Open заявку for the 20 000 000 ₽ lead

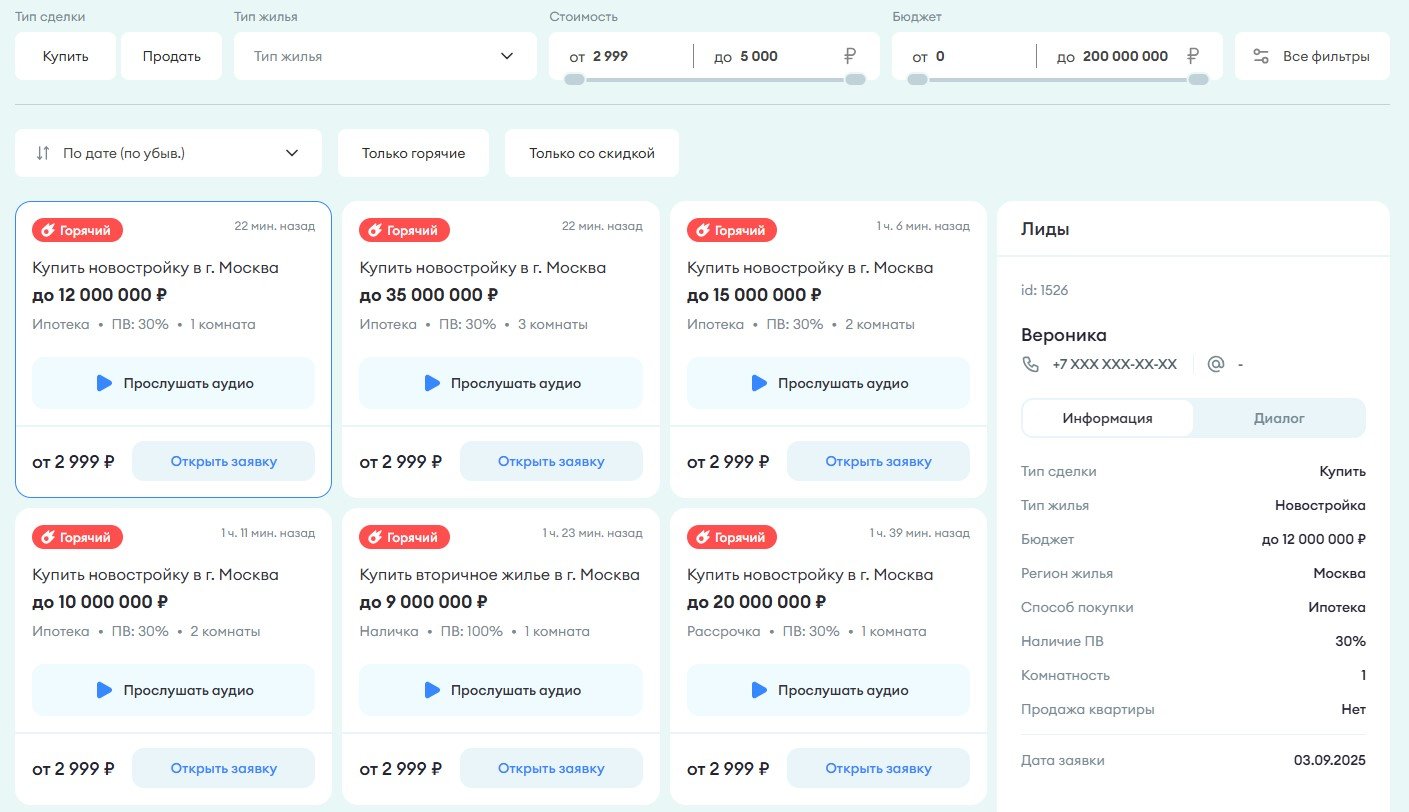click(x=878, y=768)
